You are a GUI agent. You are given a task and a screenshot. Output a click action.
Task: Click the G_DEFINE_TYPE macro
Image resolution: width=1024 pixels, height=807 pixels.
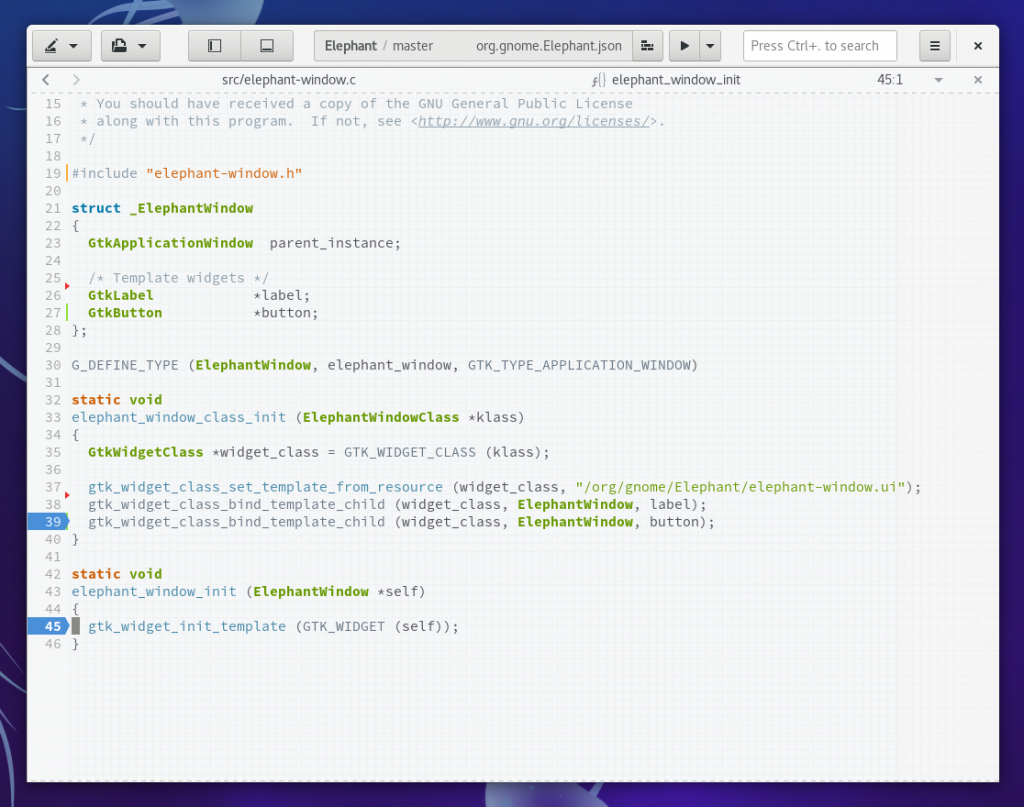[x=125, y=365]
